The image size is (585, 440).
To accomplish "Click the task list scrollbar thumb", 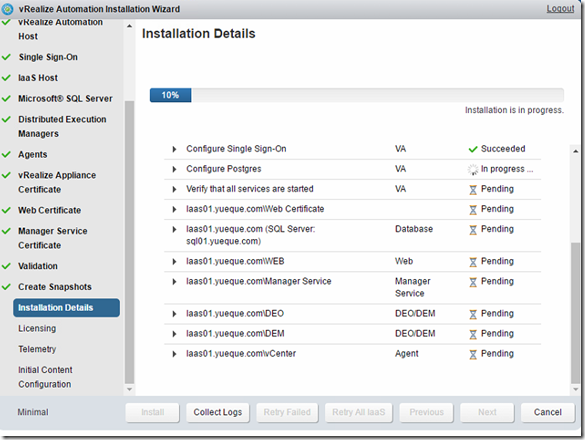I will coord(575,313).
